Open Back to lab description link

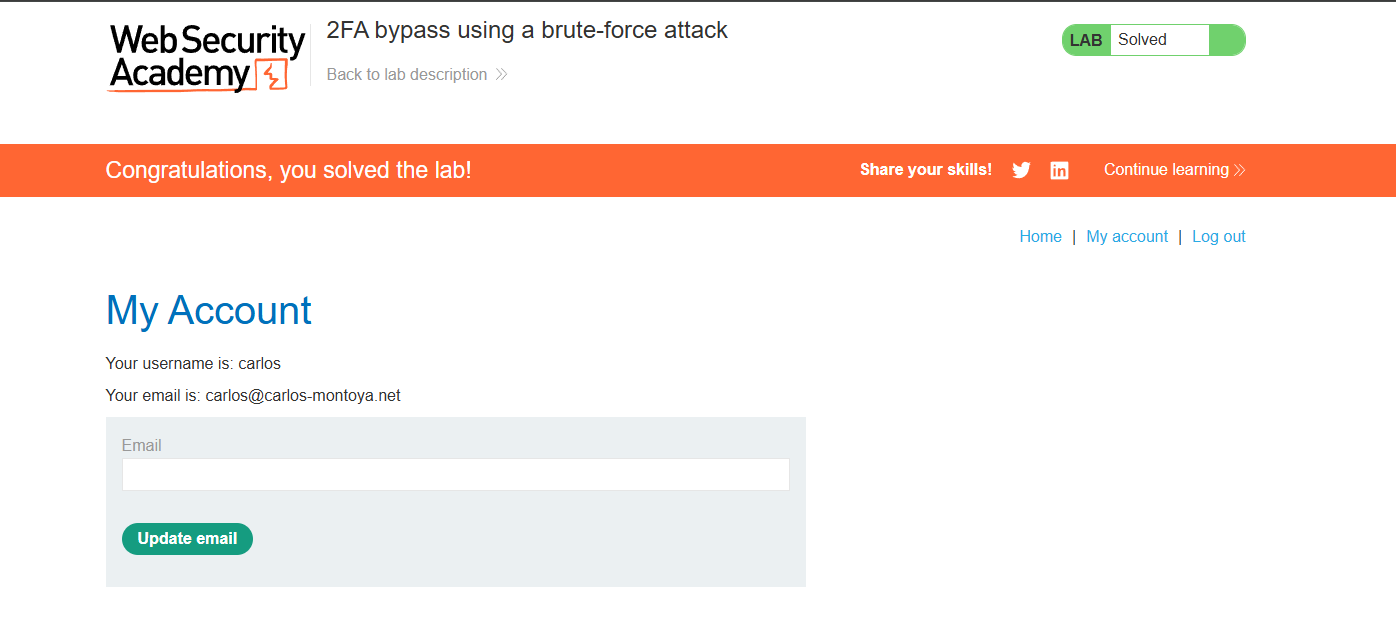click(407, 75)
